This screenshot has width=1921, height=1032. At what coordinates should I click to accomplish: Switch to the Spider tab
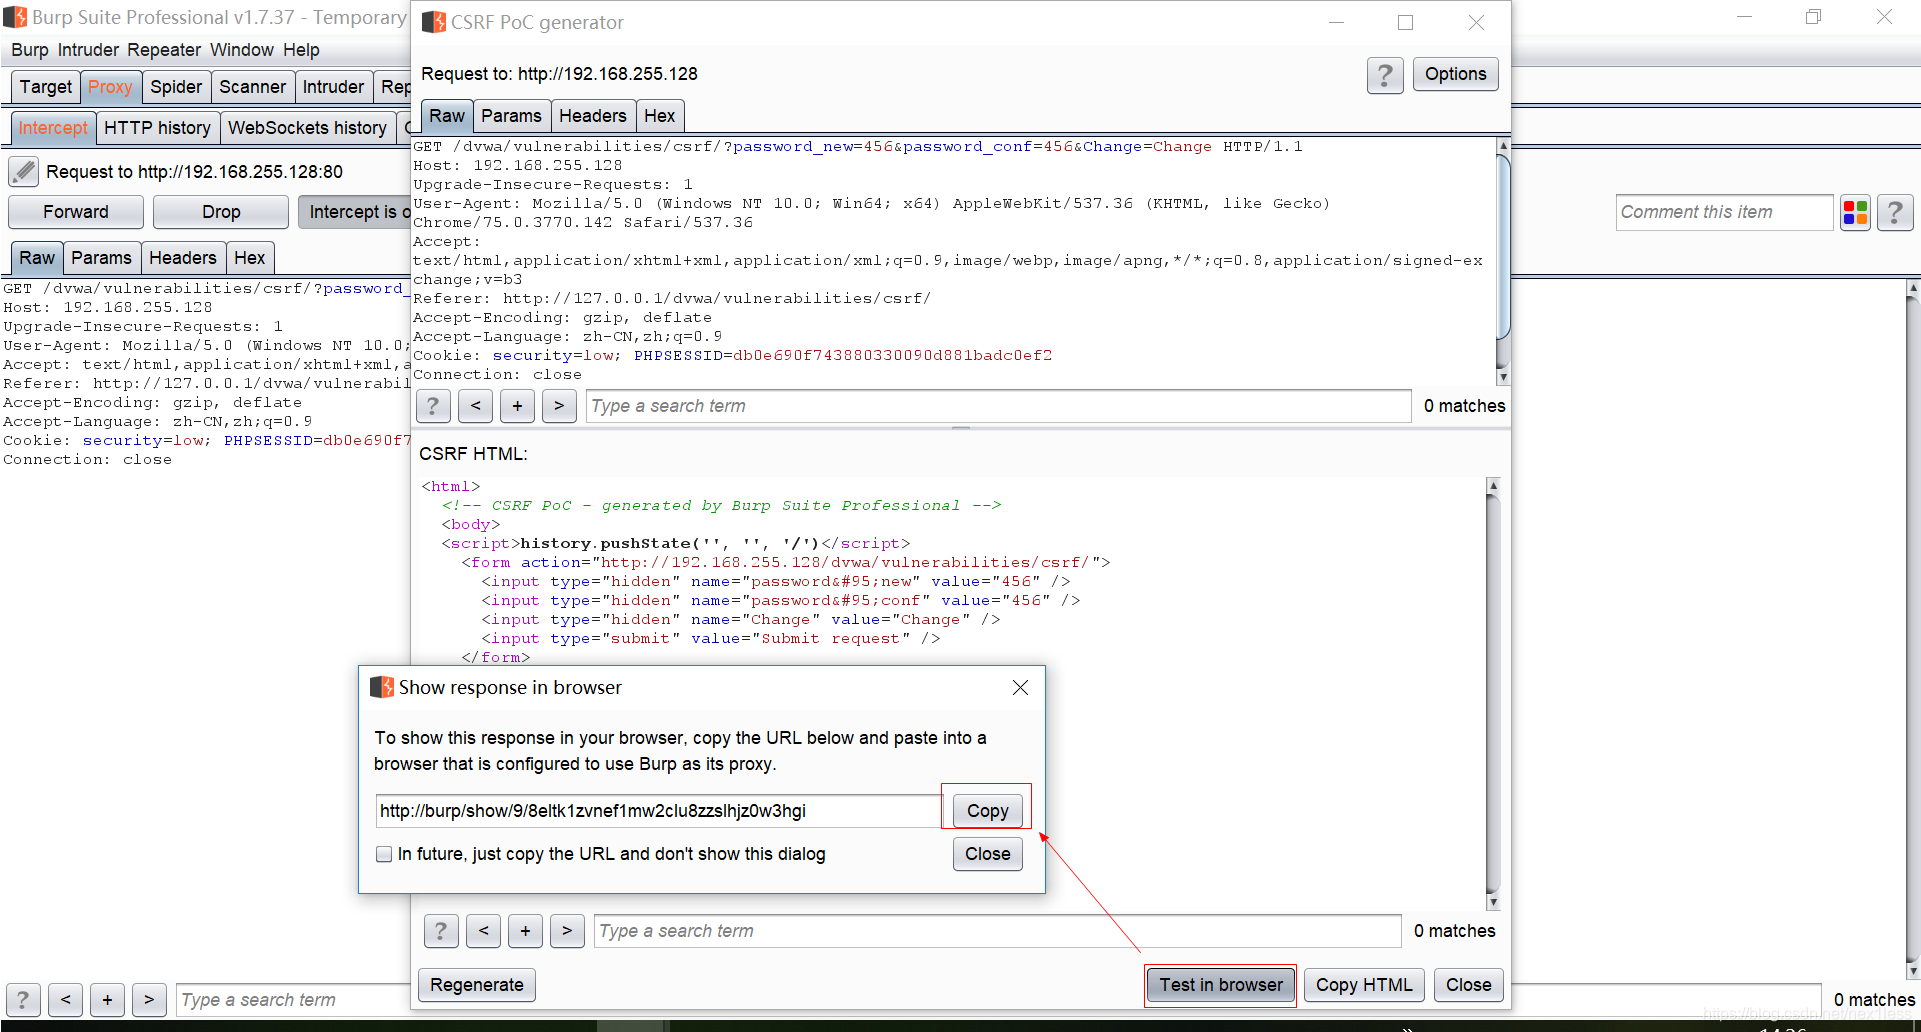(x=176, y=87)
